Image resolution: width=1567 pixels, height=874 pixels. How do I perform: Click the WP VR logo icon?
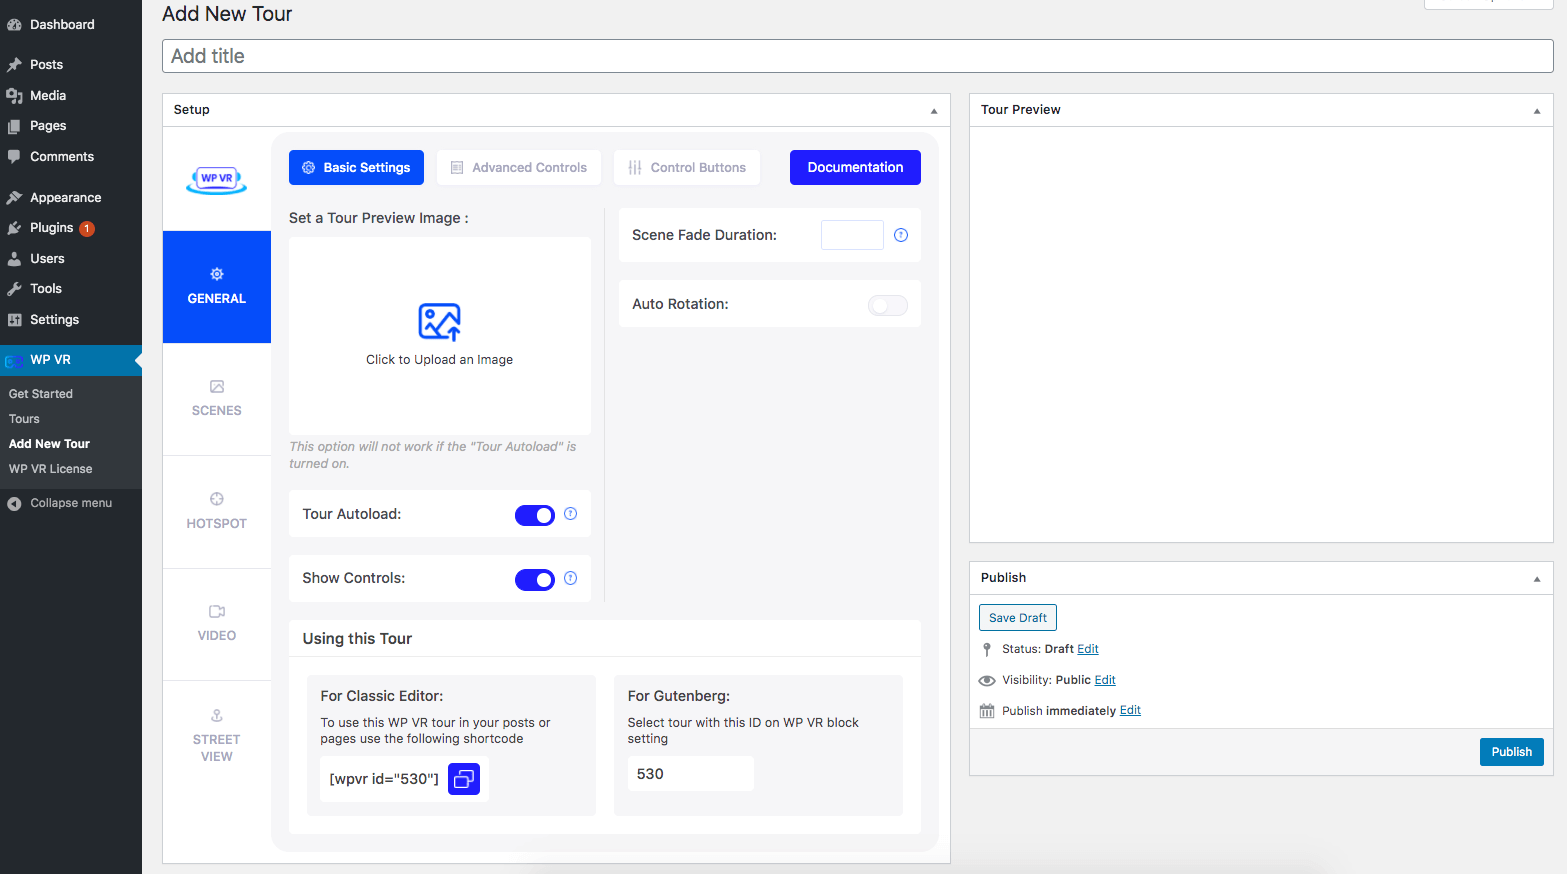click(x=216, y=180)
